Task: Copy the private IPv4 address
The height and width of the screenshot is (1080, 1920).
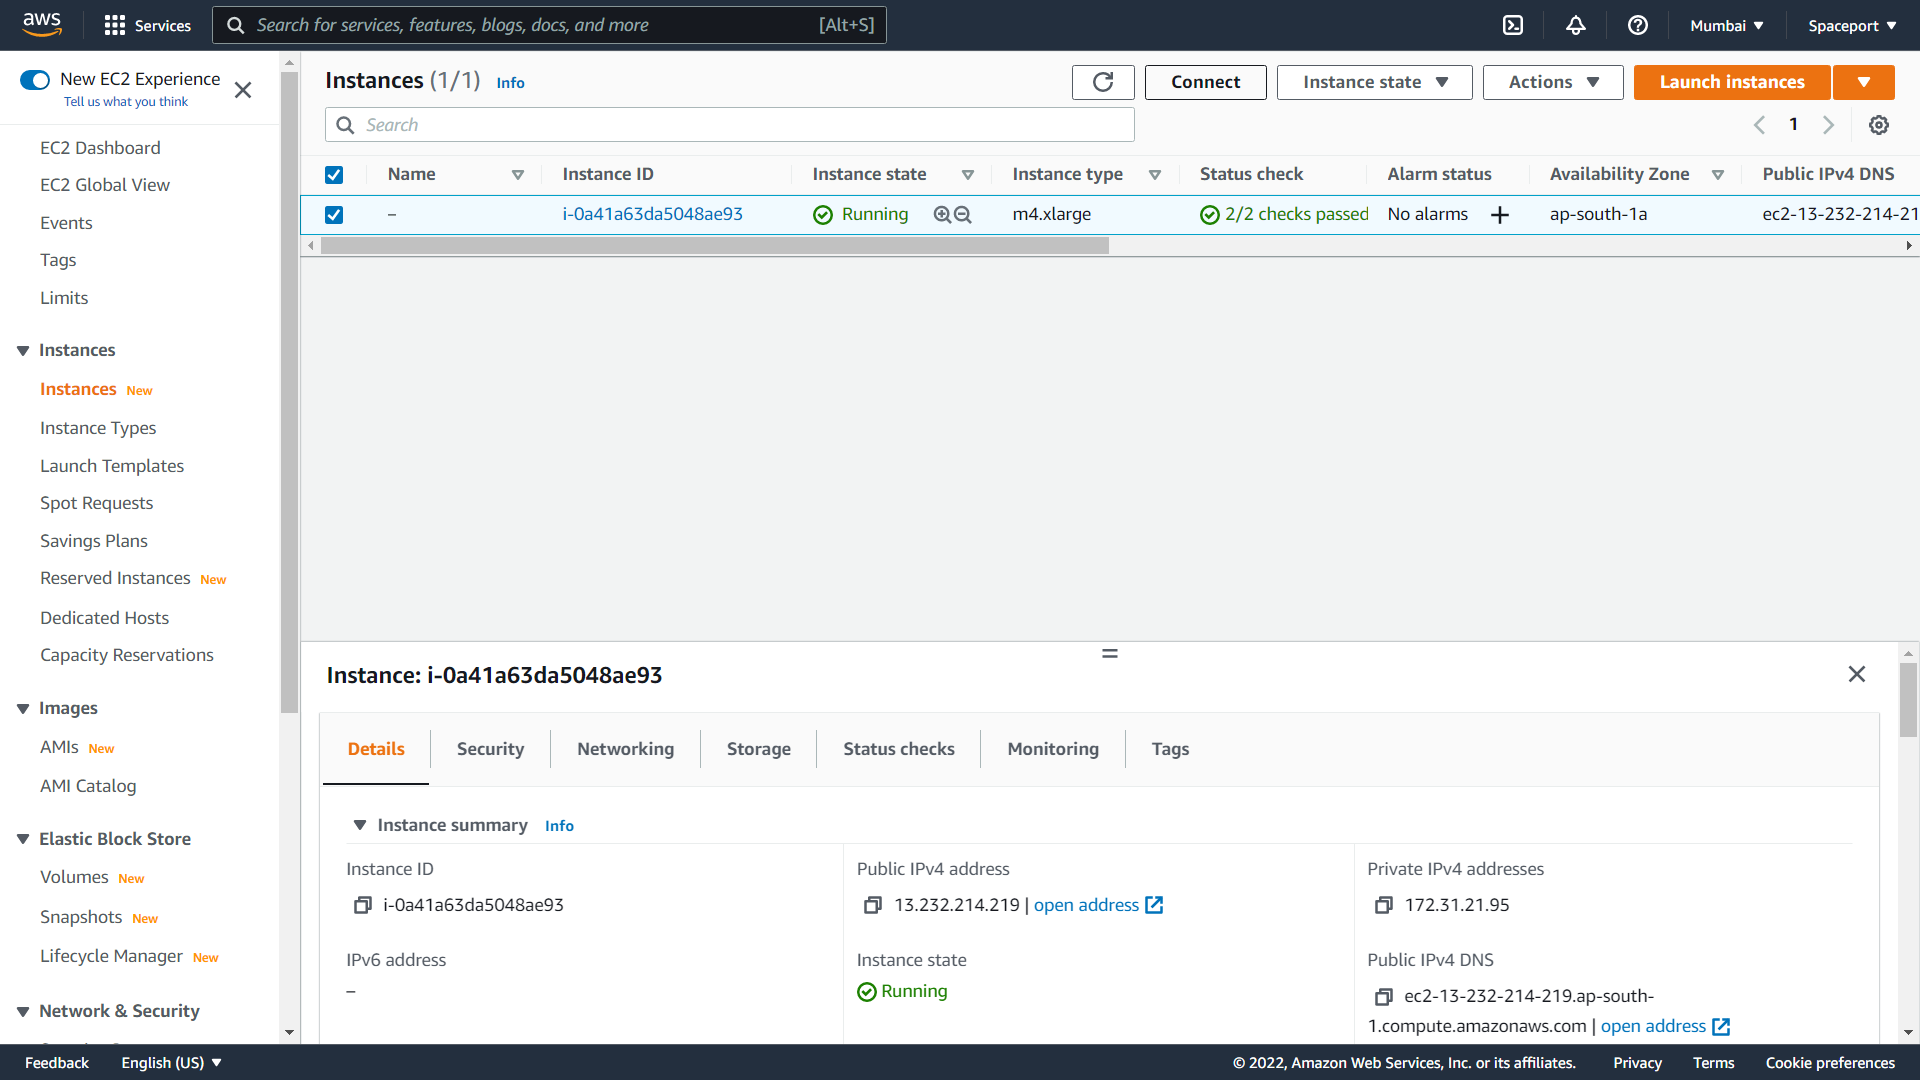Action: [x=1384, y=905]
